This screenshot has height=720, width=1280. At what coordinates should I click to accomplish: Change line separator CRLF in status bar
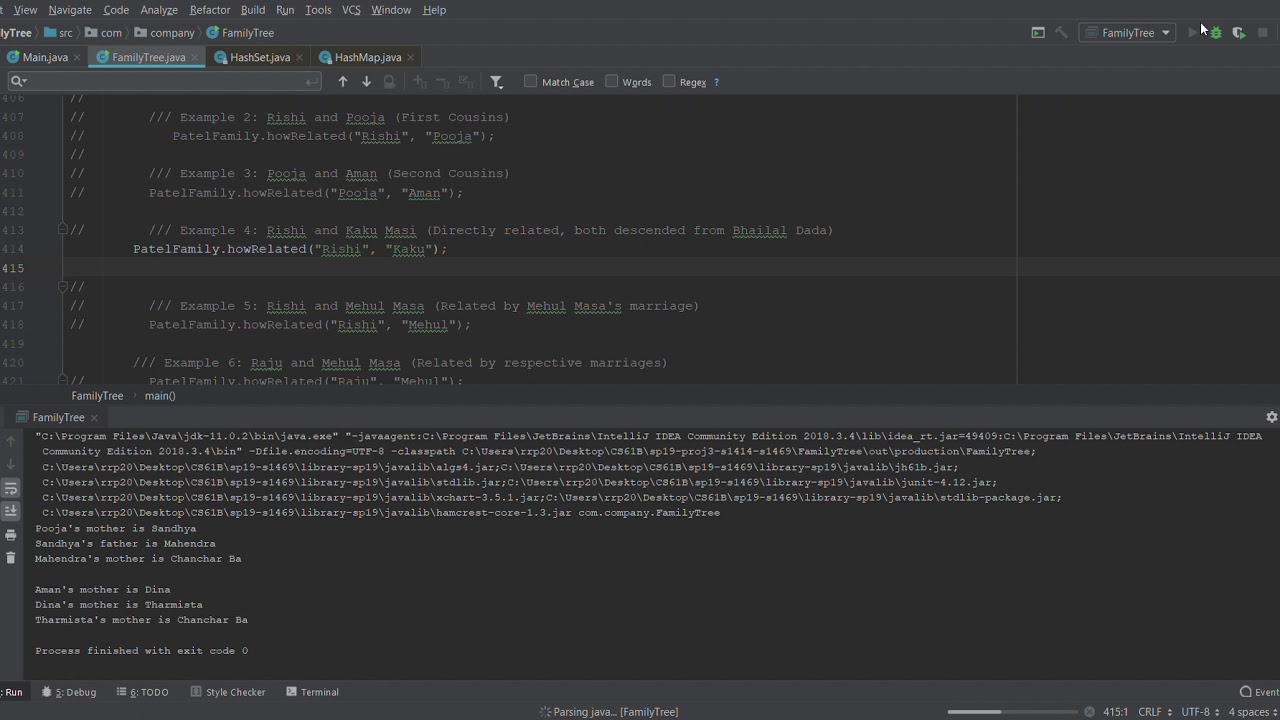click(1154, 712)
